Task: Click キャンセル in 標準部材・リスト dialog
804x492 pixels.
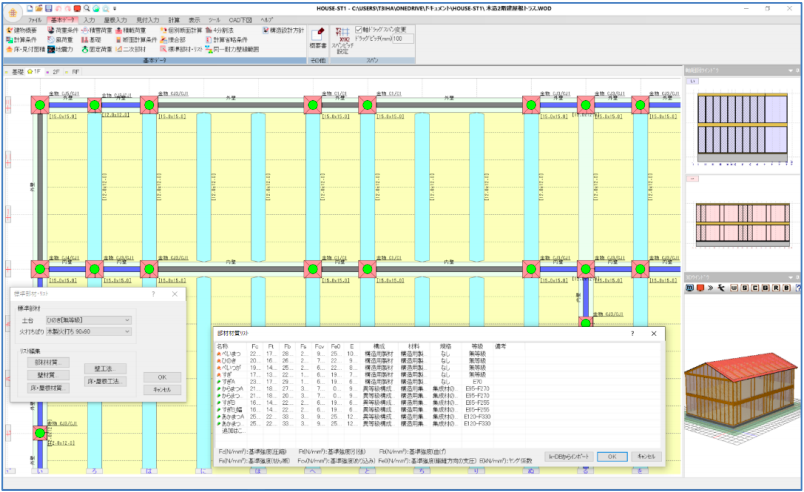Action: point(162,390)
